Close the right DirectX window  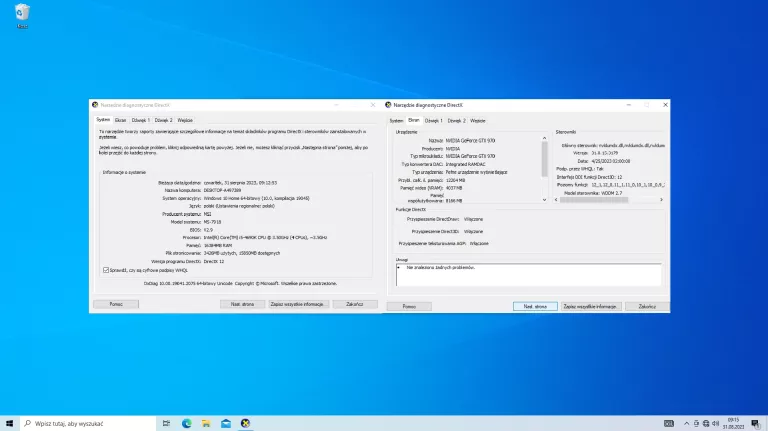click(x=665, y=105)
